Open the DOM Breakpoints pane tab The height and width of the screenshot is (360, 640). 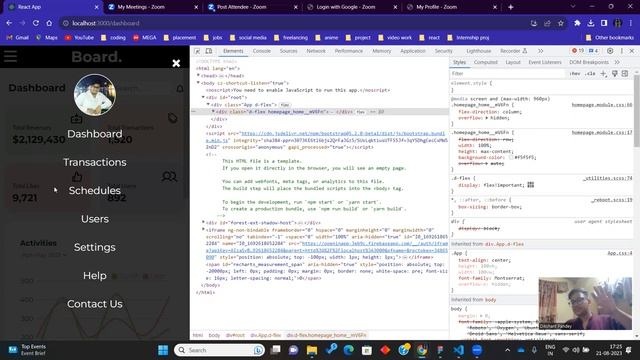coord(589,62)
